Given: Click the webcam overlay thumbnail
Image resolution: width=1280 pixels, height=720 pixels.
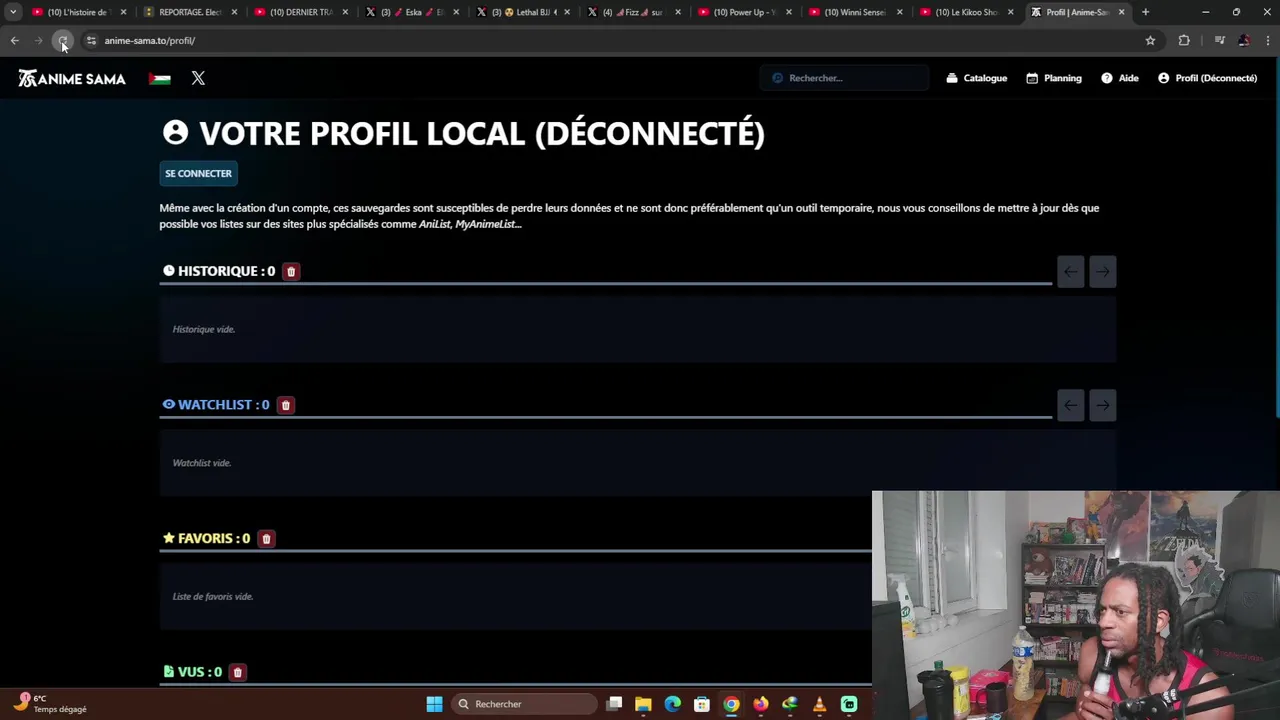Looking at the screenshot, I should [1076, 605].
